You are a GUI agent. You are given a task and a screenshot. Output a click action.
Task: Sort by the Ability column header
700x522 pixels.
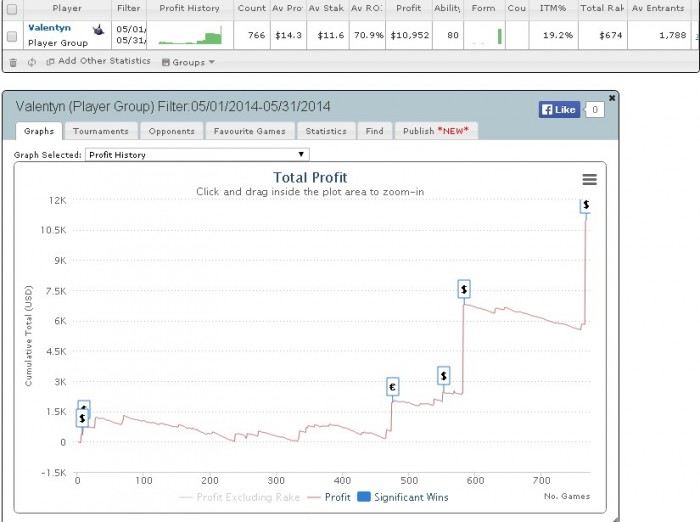[x=447, y=8]
